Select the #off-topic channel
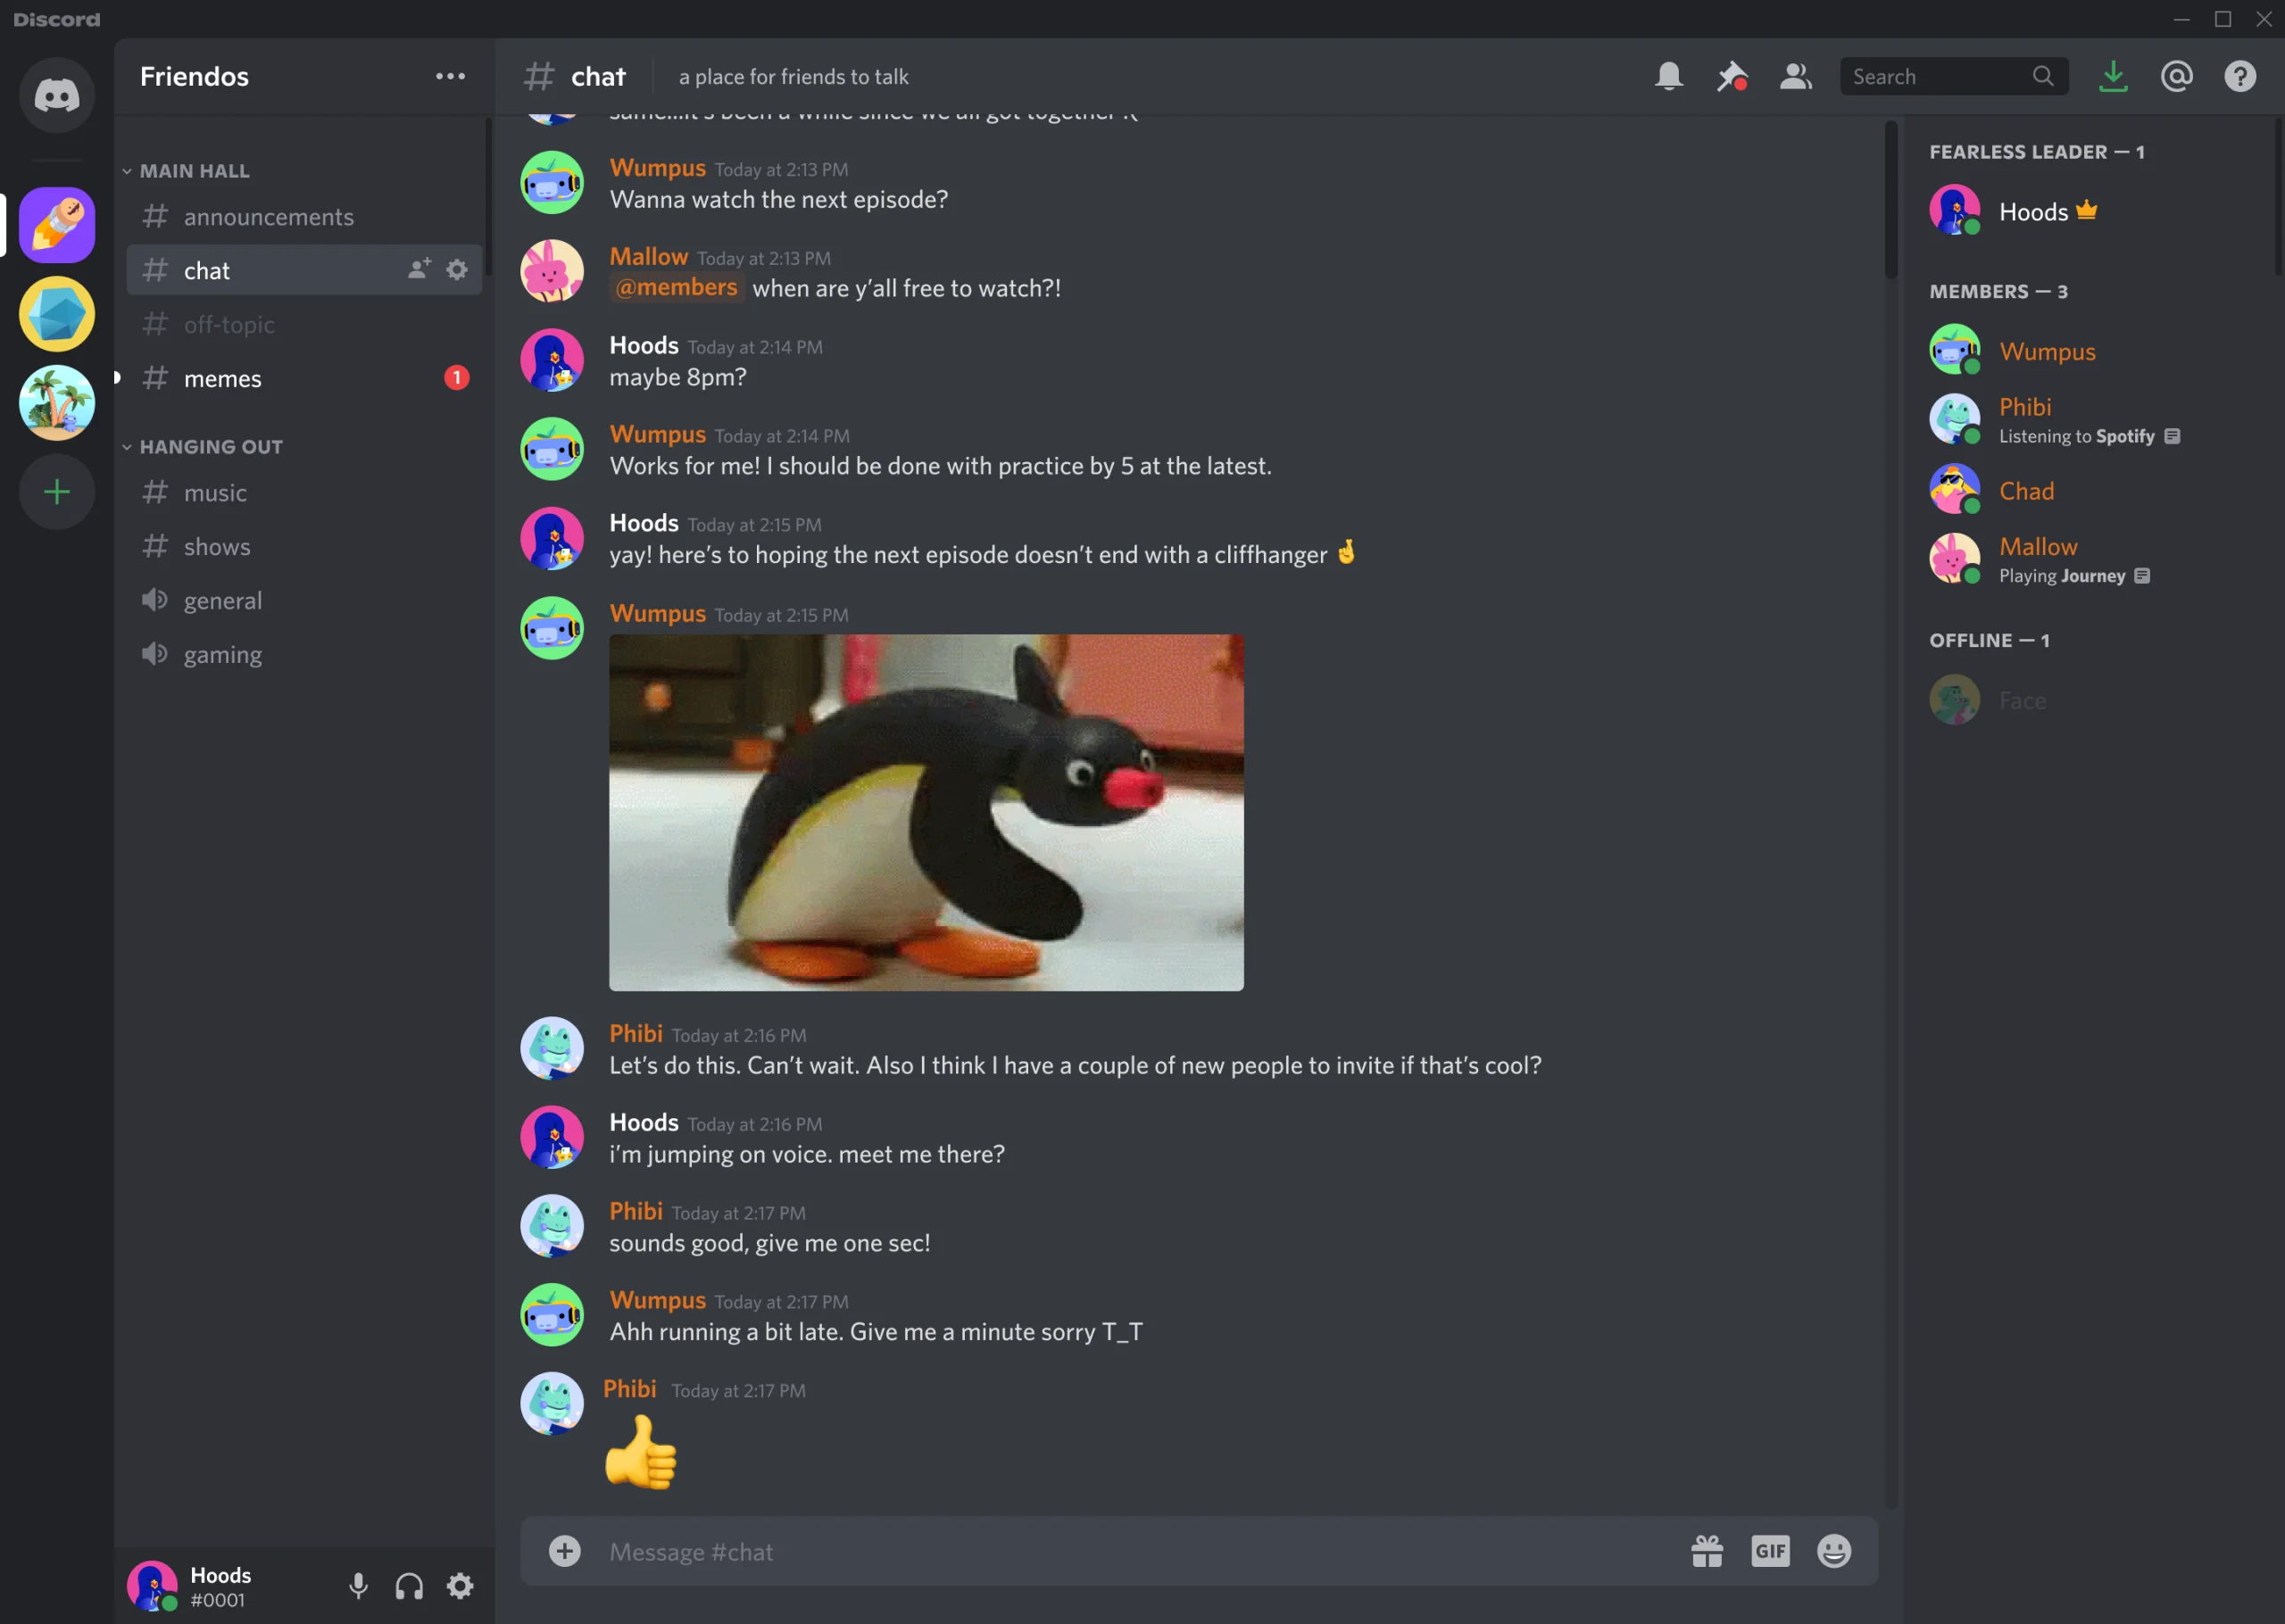This screenshot has width=2285, height=1624. [x=228, y=323]
